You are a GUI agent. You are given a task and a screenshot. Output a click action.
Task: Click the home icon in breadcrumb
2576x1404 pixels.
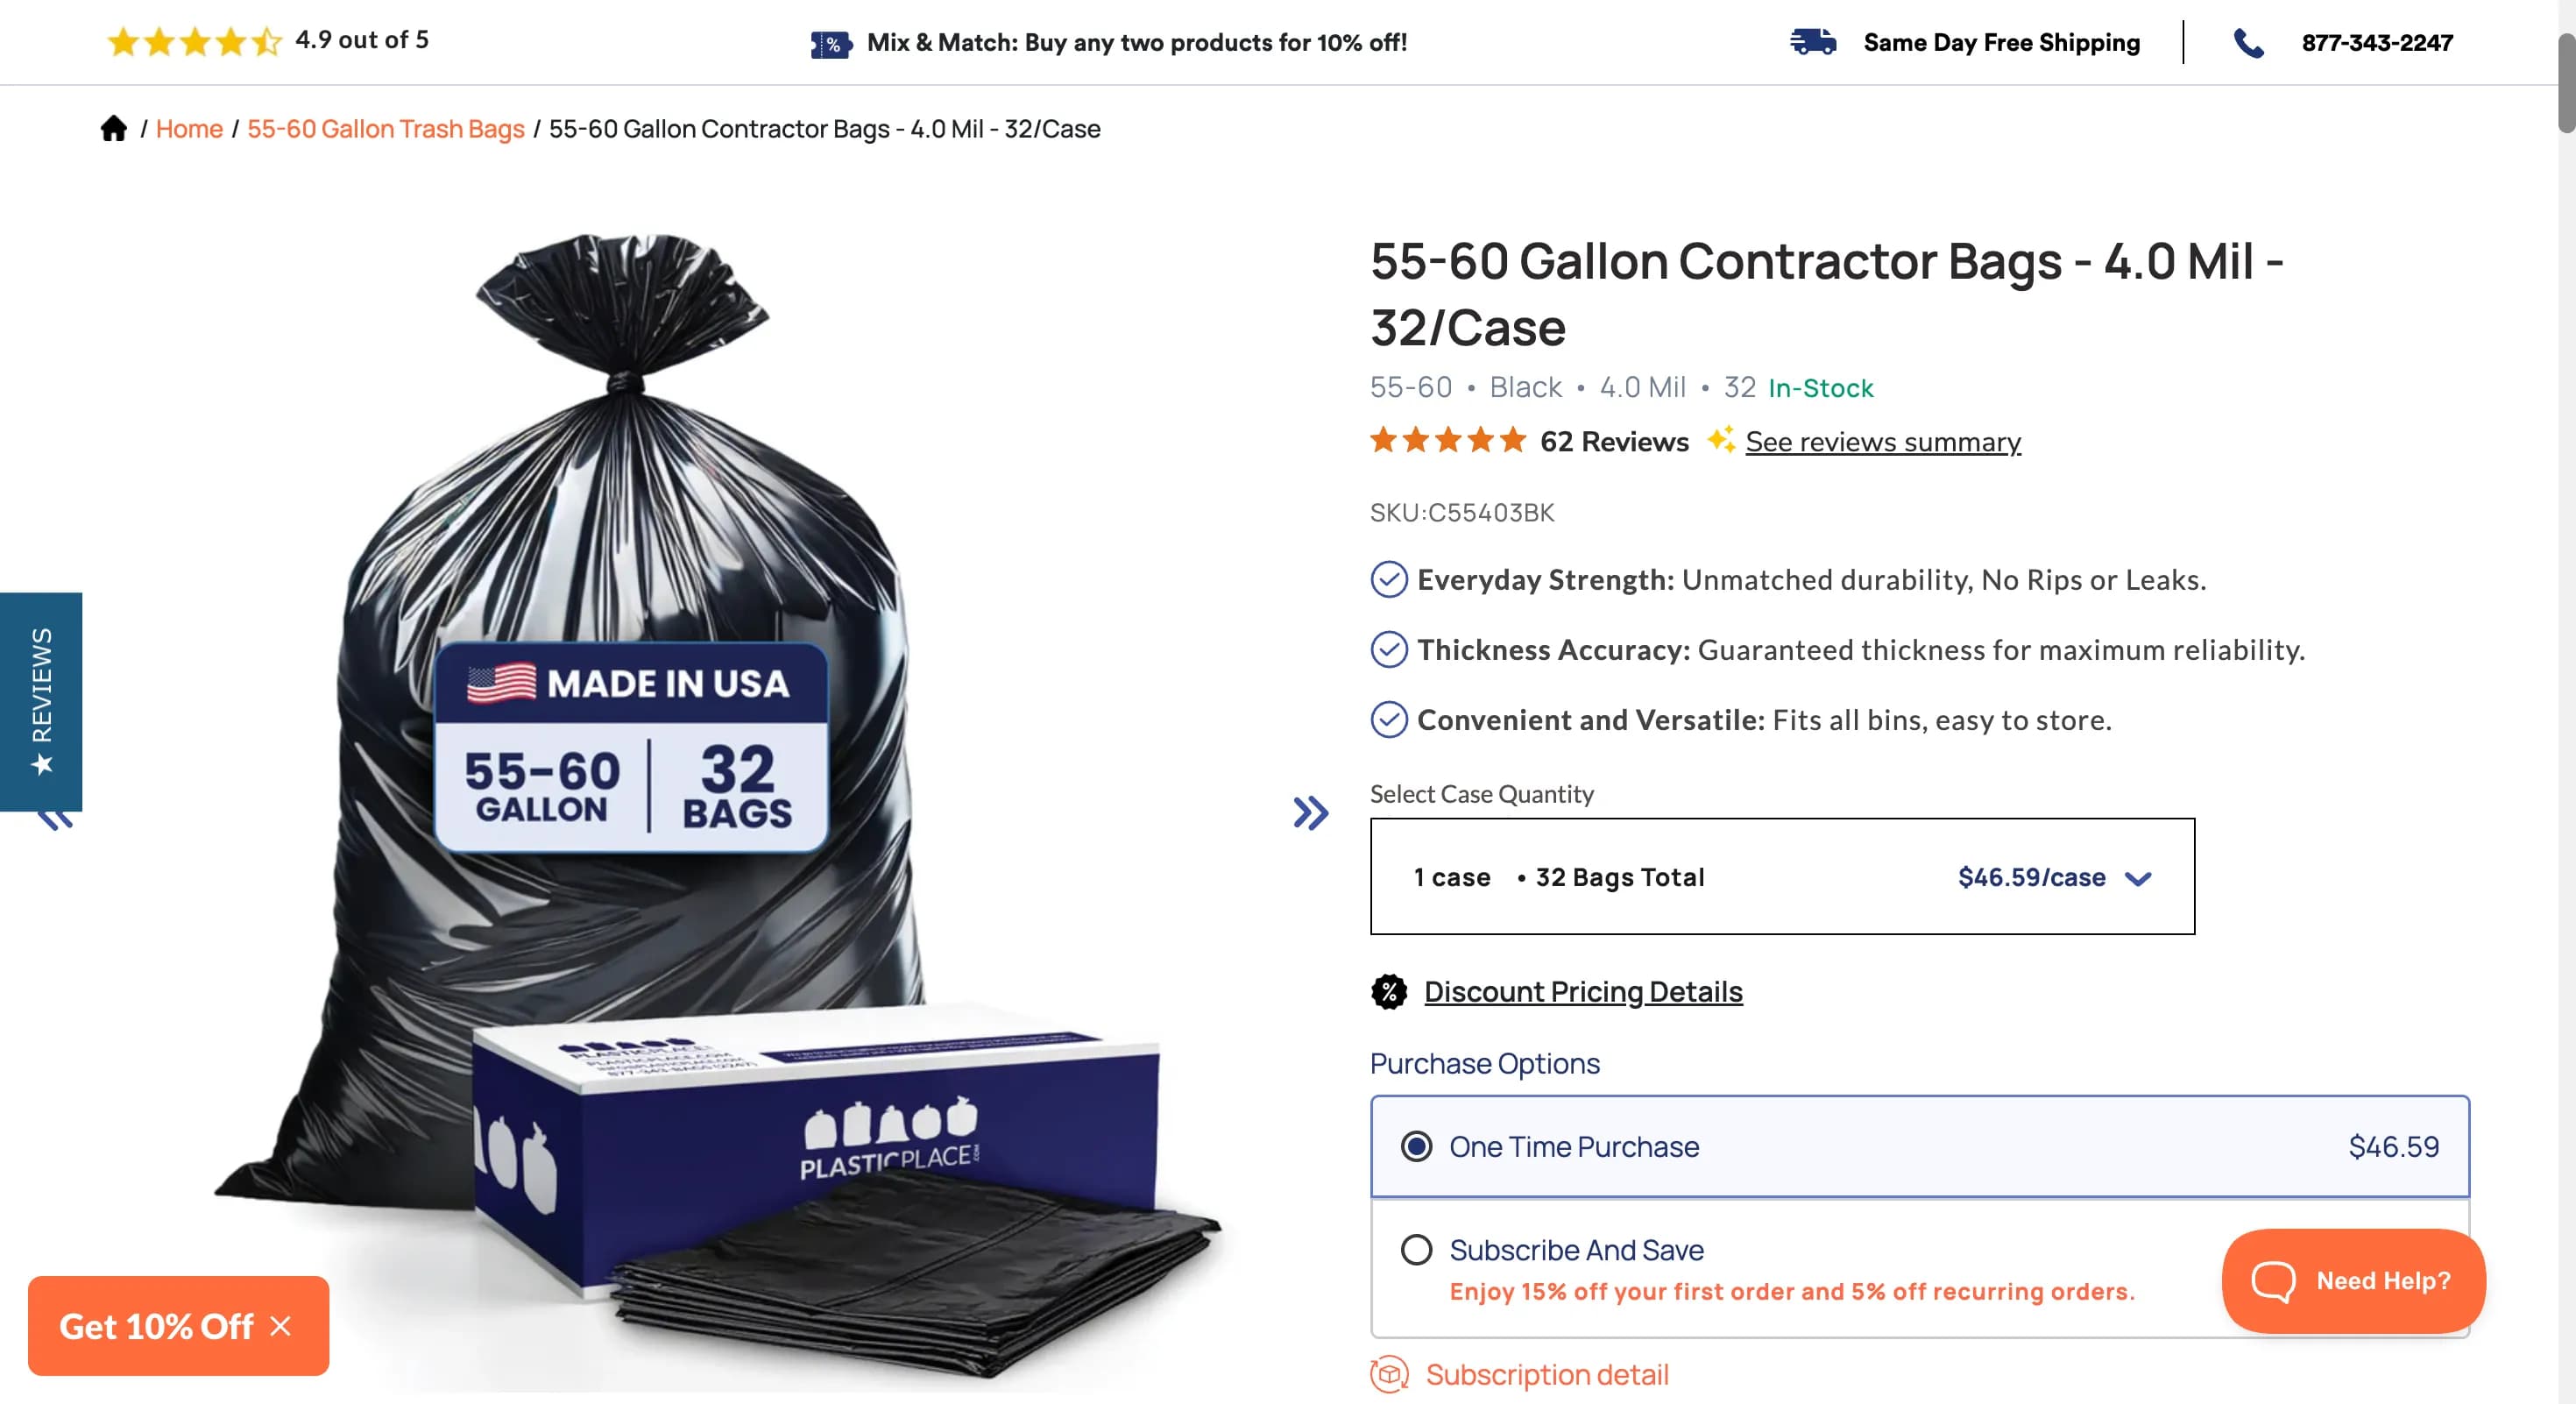click(114, 129)
